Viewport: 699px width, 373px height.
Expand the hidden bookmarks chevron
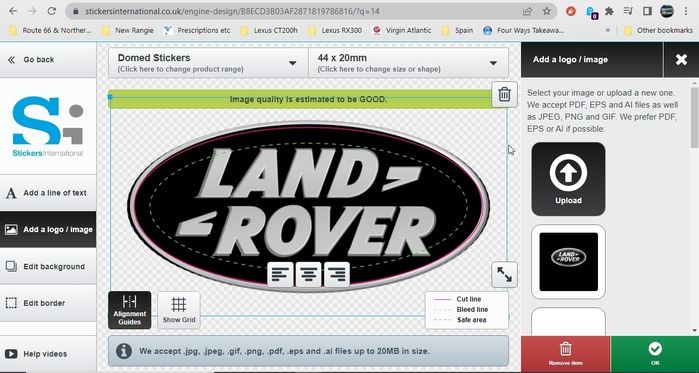tap(607, 30)
